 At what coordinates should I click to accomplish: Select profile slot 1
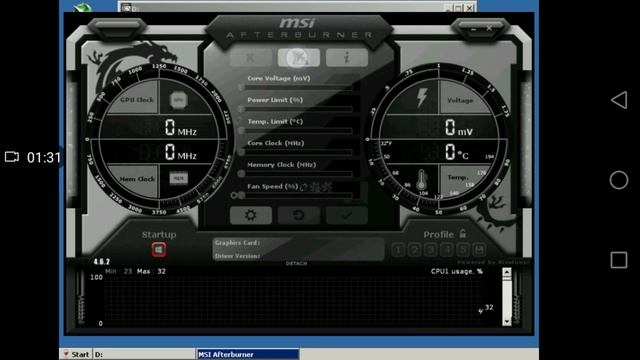(398, 249)
